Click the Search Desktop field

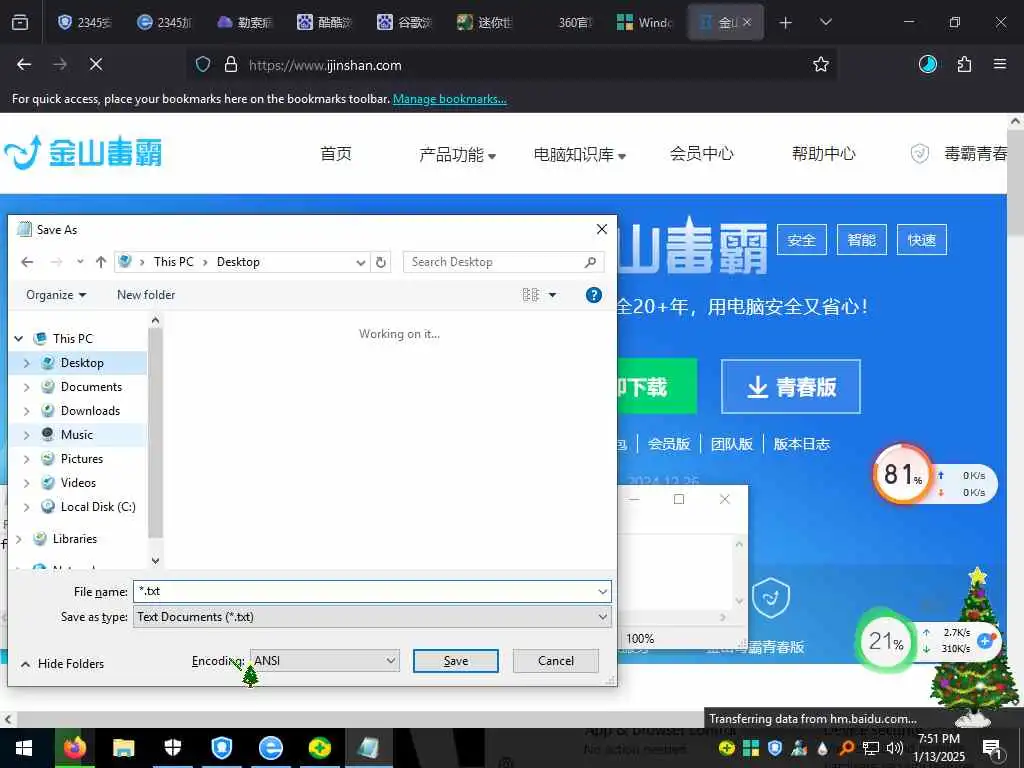pyautogui.click(x=494, y=262)
